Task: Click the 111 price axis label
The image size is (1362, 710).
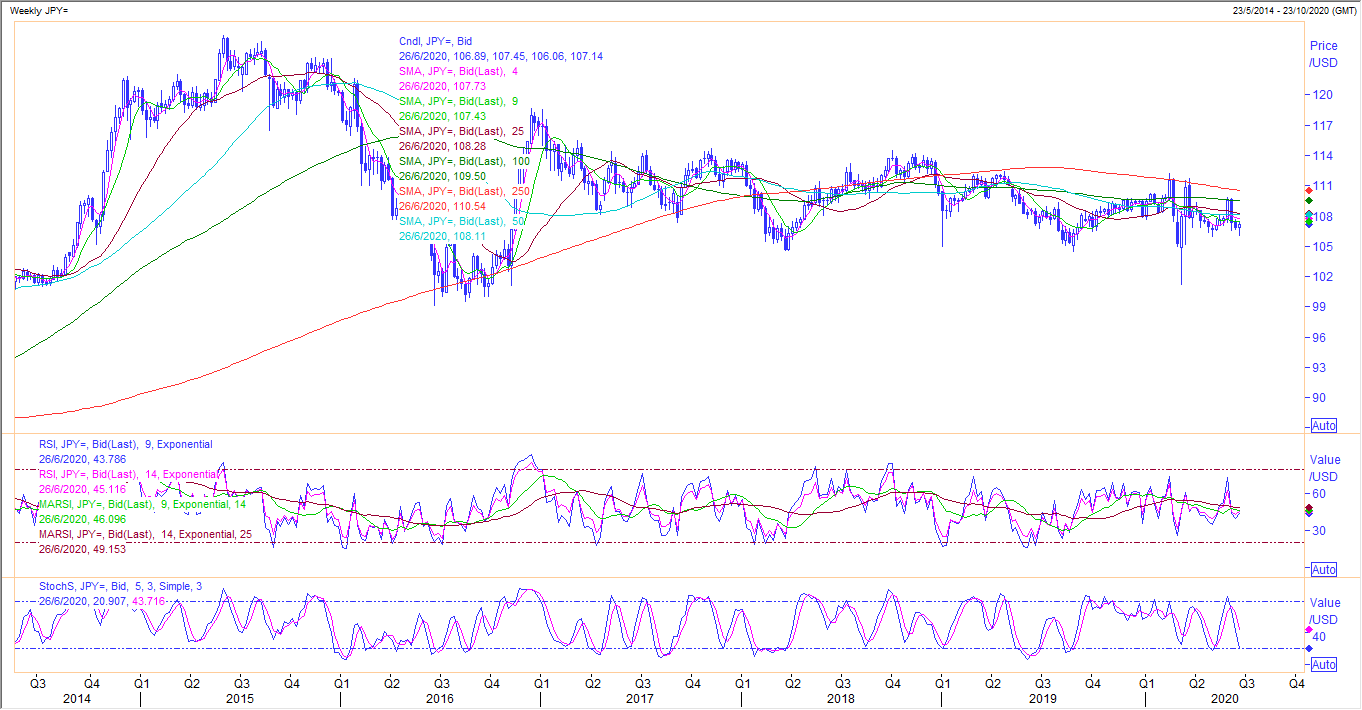Action: click(1322, 186)
